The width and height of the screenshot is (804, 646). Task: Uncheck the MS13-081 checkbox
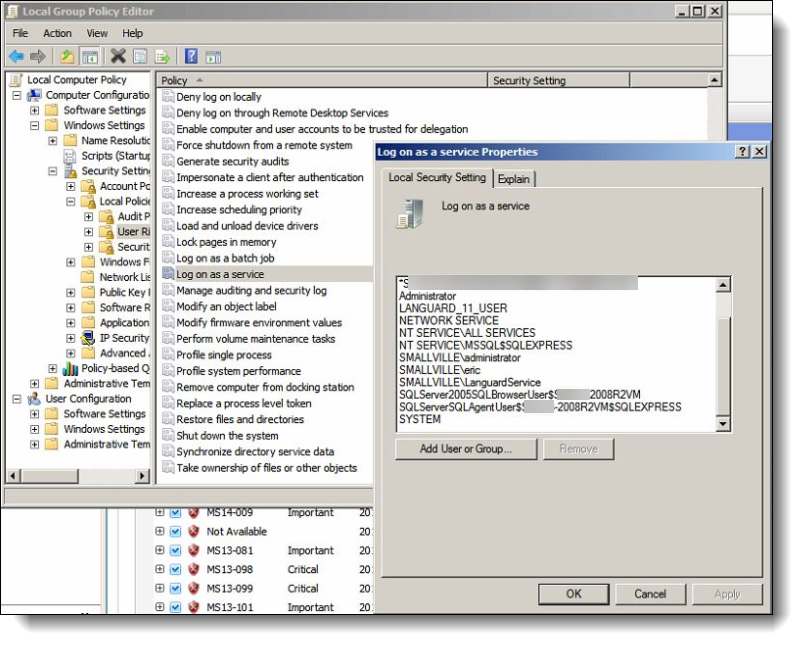click(175, 551)
